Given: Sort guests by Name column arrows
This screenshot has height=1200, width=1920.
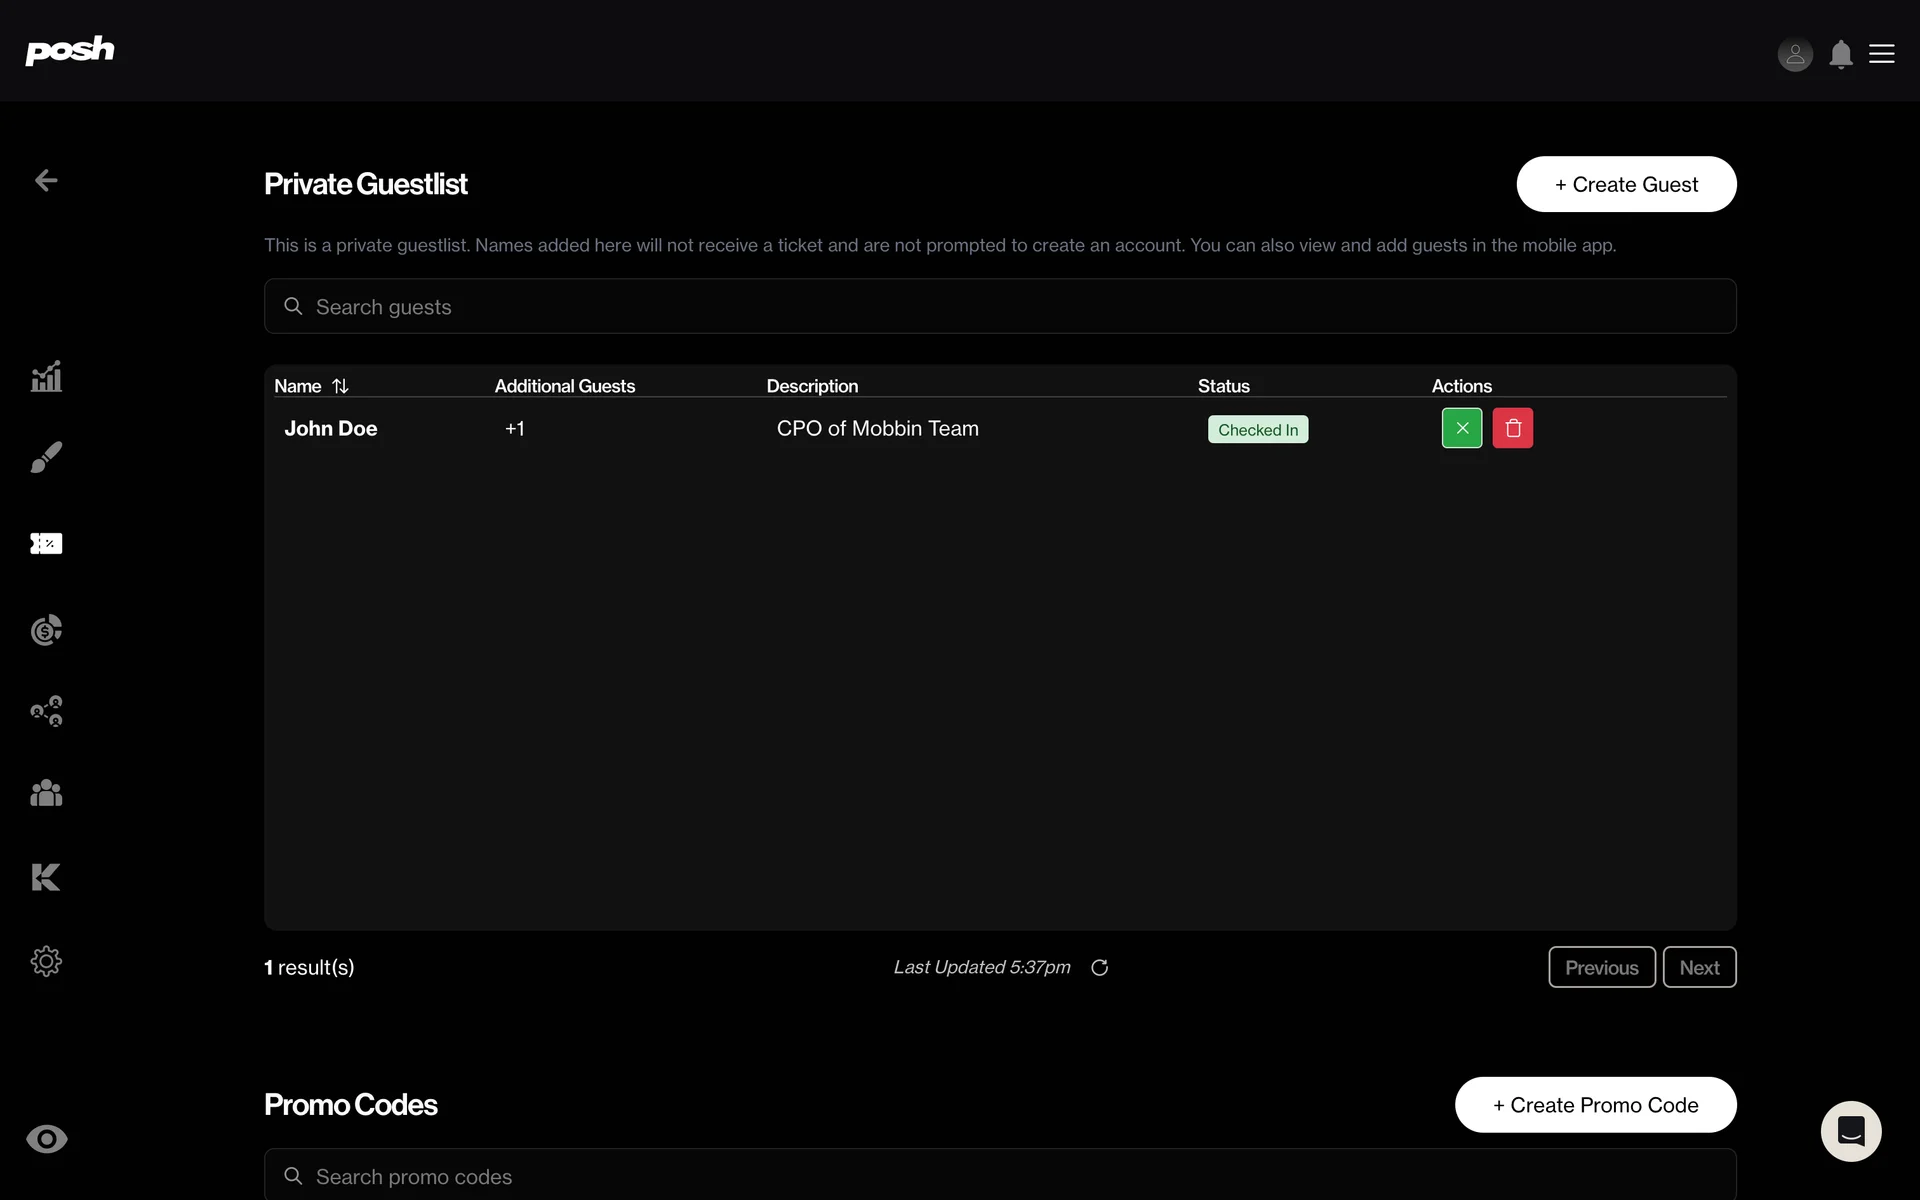Looking at the screenshot, I should click(x=340, y=386).
